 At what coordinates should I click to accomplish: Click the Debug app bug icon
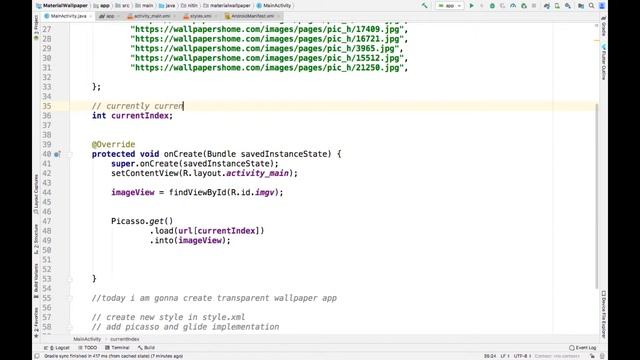[492, 6]
